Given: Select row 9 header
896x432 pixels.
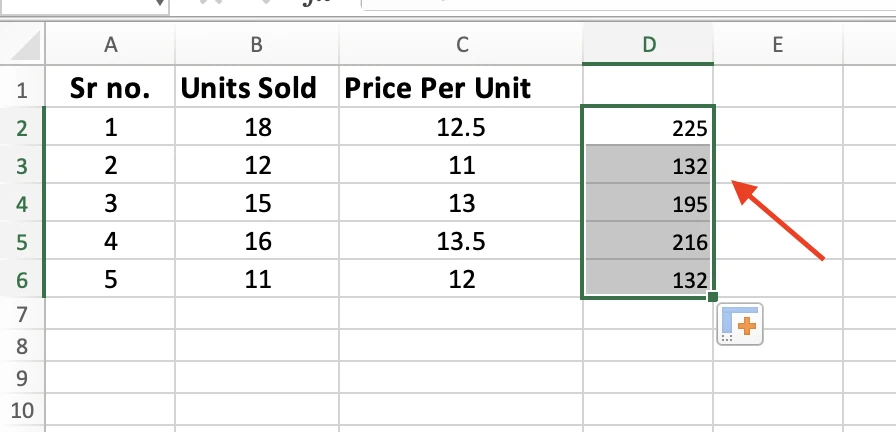Looking at the screenshot, I should (x=22, y=378).
